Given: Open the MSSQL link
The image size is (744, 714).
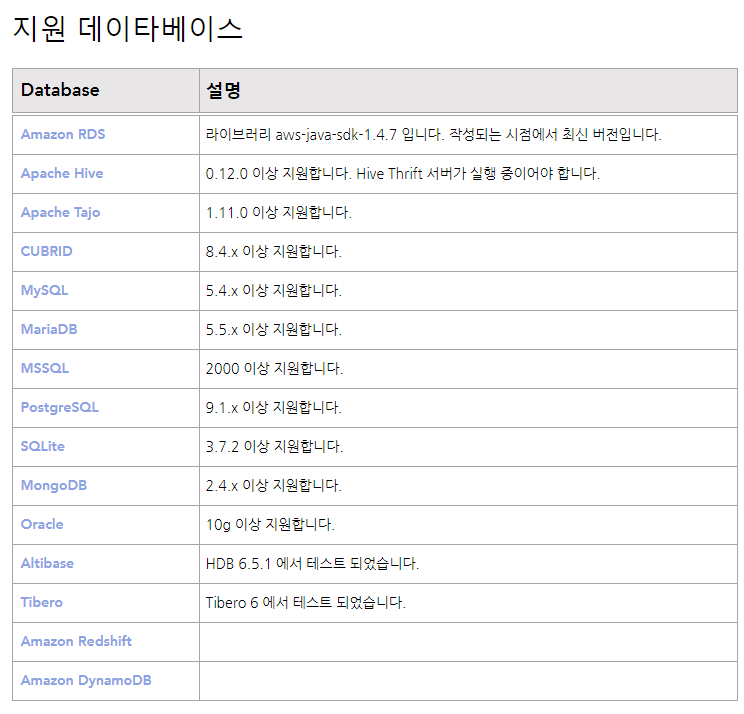Looking at the screenshot, I should point(45,368).
